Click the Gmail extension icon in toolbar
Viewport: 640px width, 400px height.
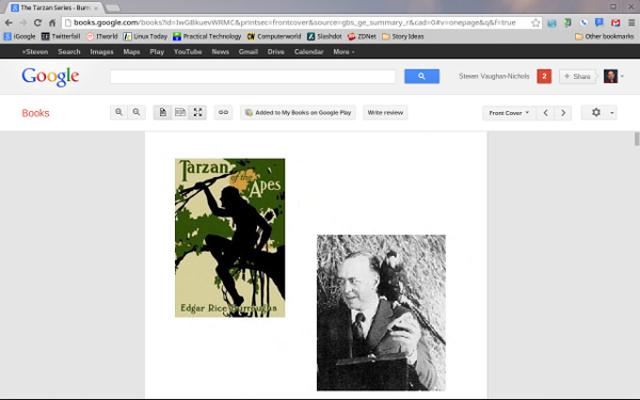616,23
